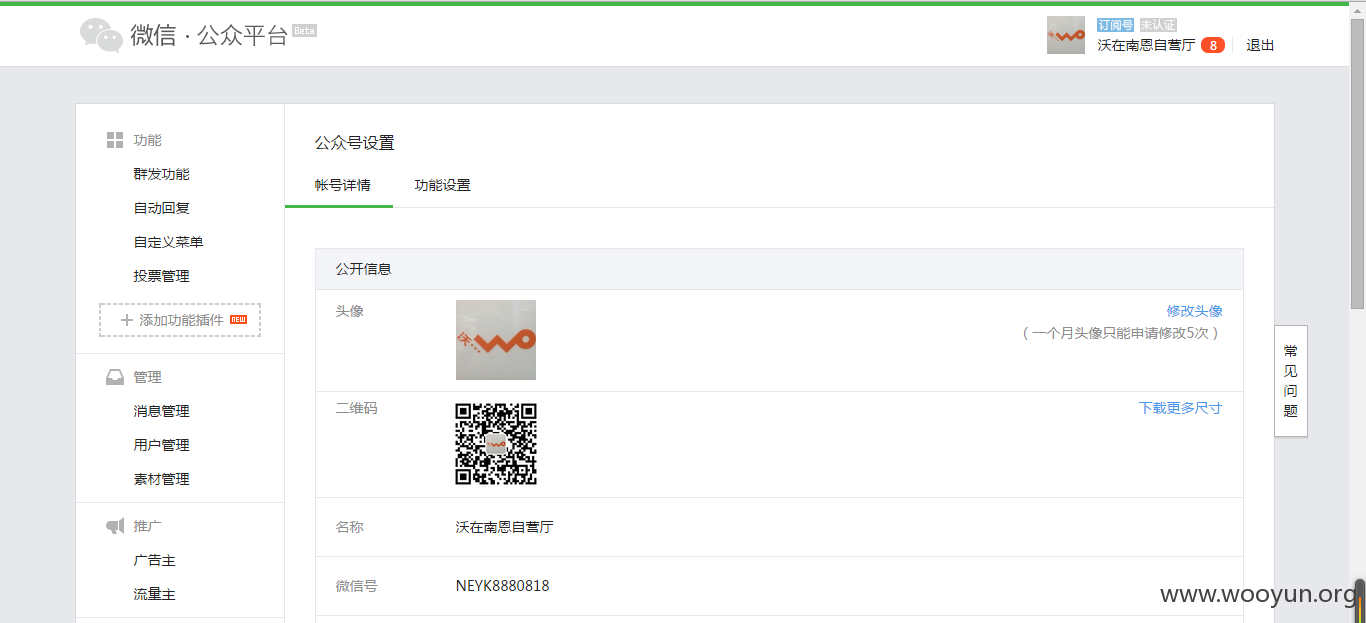Open 广告主 in the sidebar
This screenshot has height=623, width=1366.
[155, 560]
